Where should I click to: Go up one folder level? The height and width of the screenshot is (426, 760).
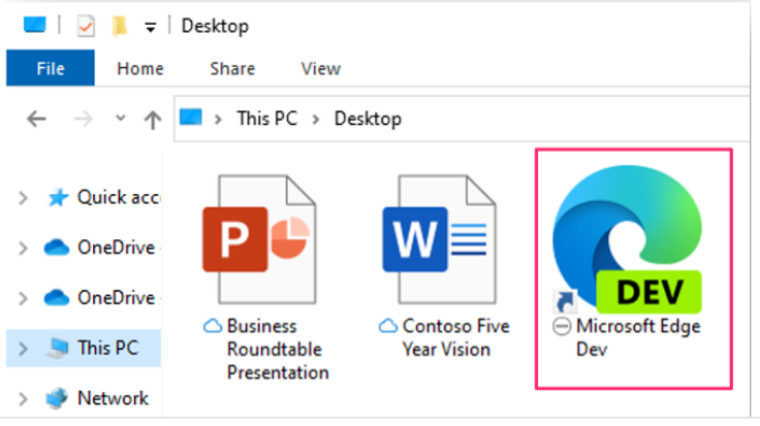click(x=153, y=119)
